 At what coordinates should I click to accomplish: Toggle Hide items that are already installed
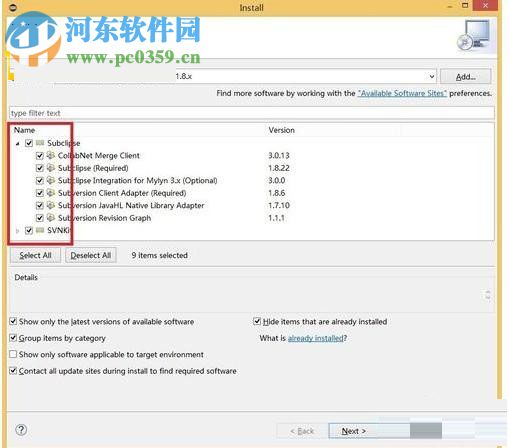[257, 321]
